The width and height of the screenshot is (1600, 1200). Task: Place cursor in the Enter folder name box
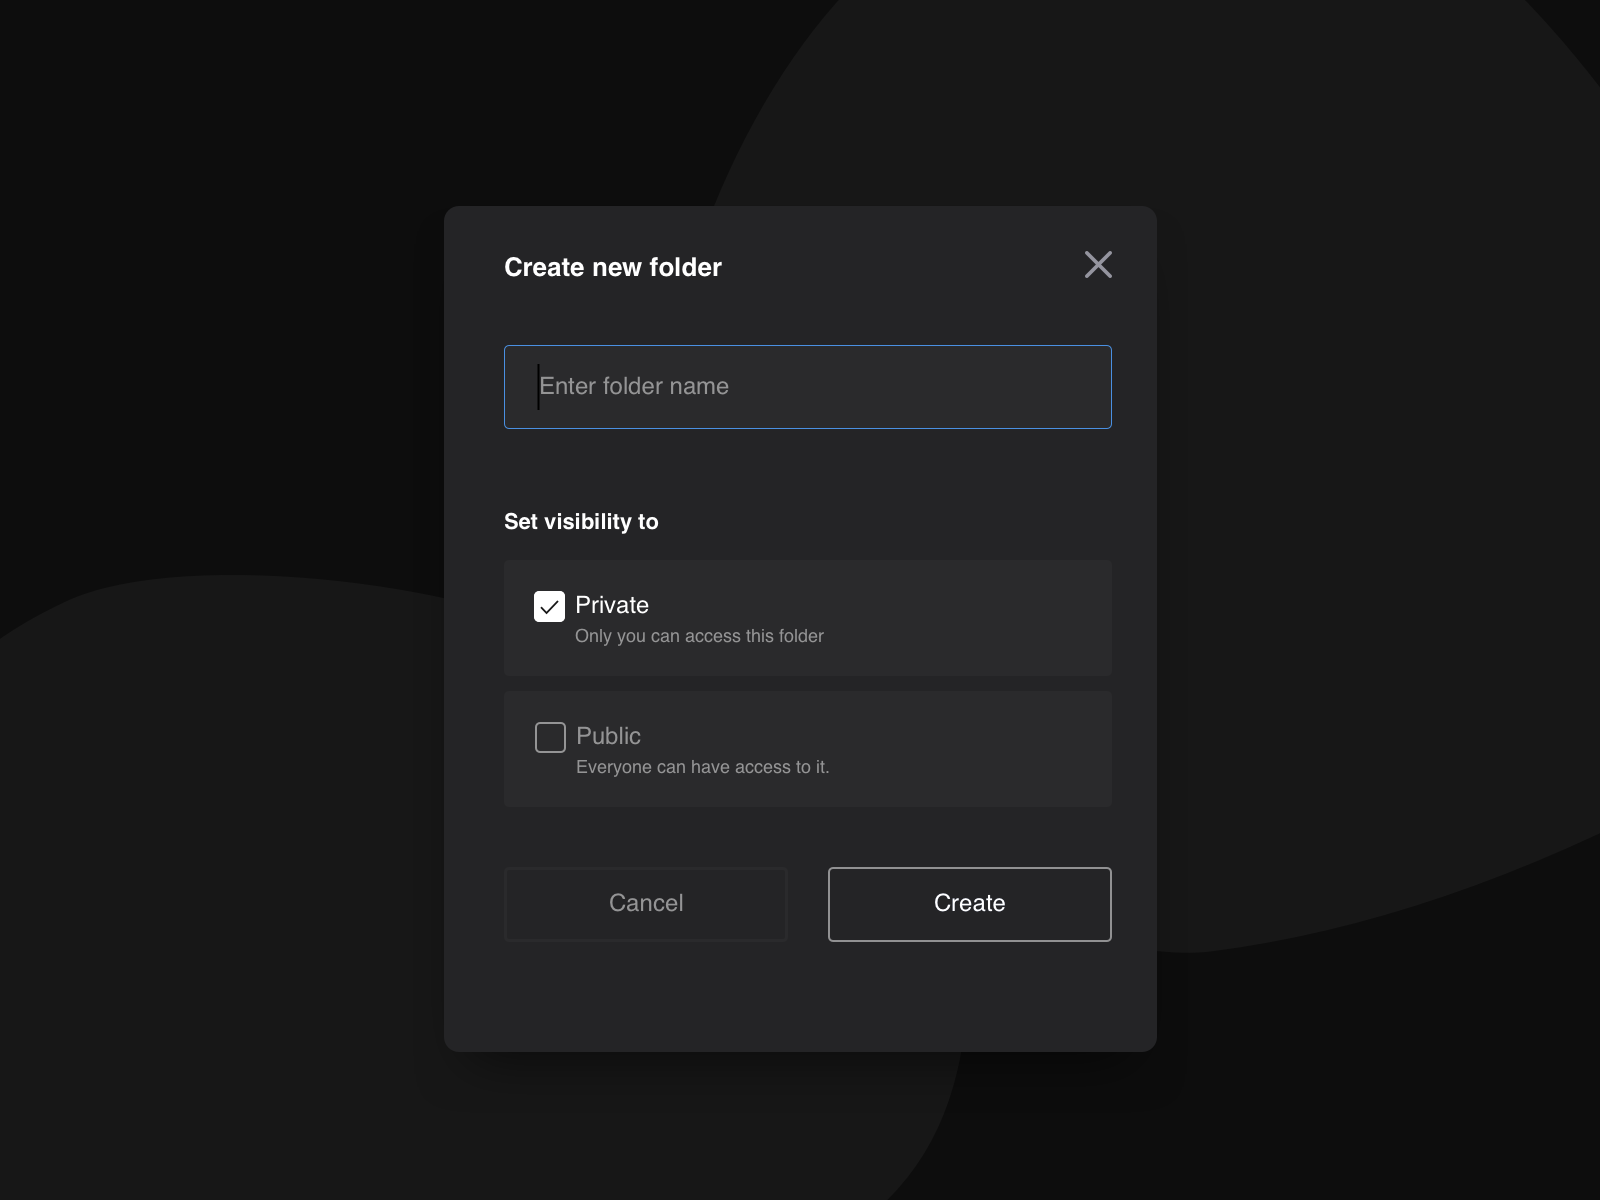coord(806,386)
